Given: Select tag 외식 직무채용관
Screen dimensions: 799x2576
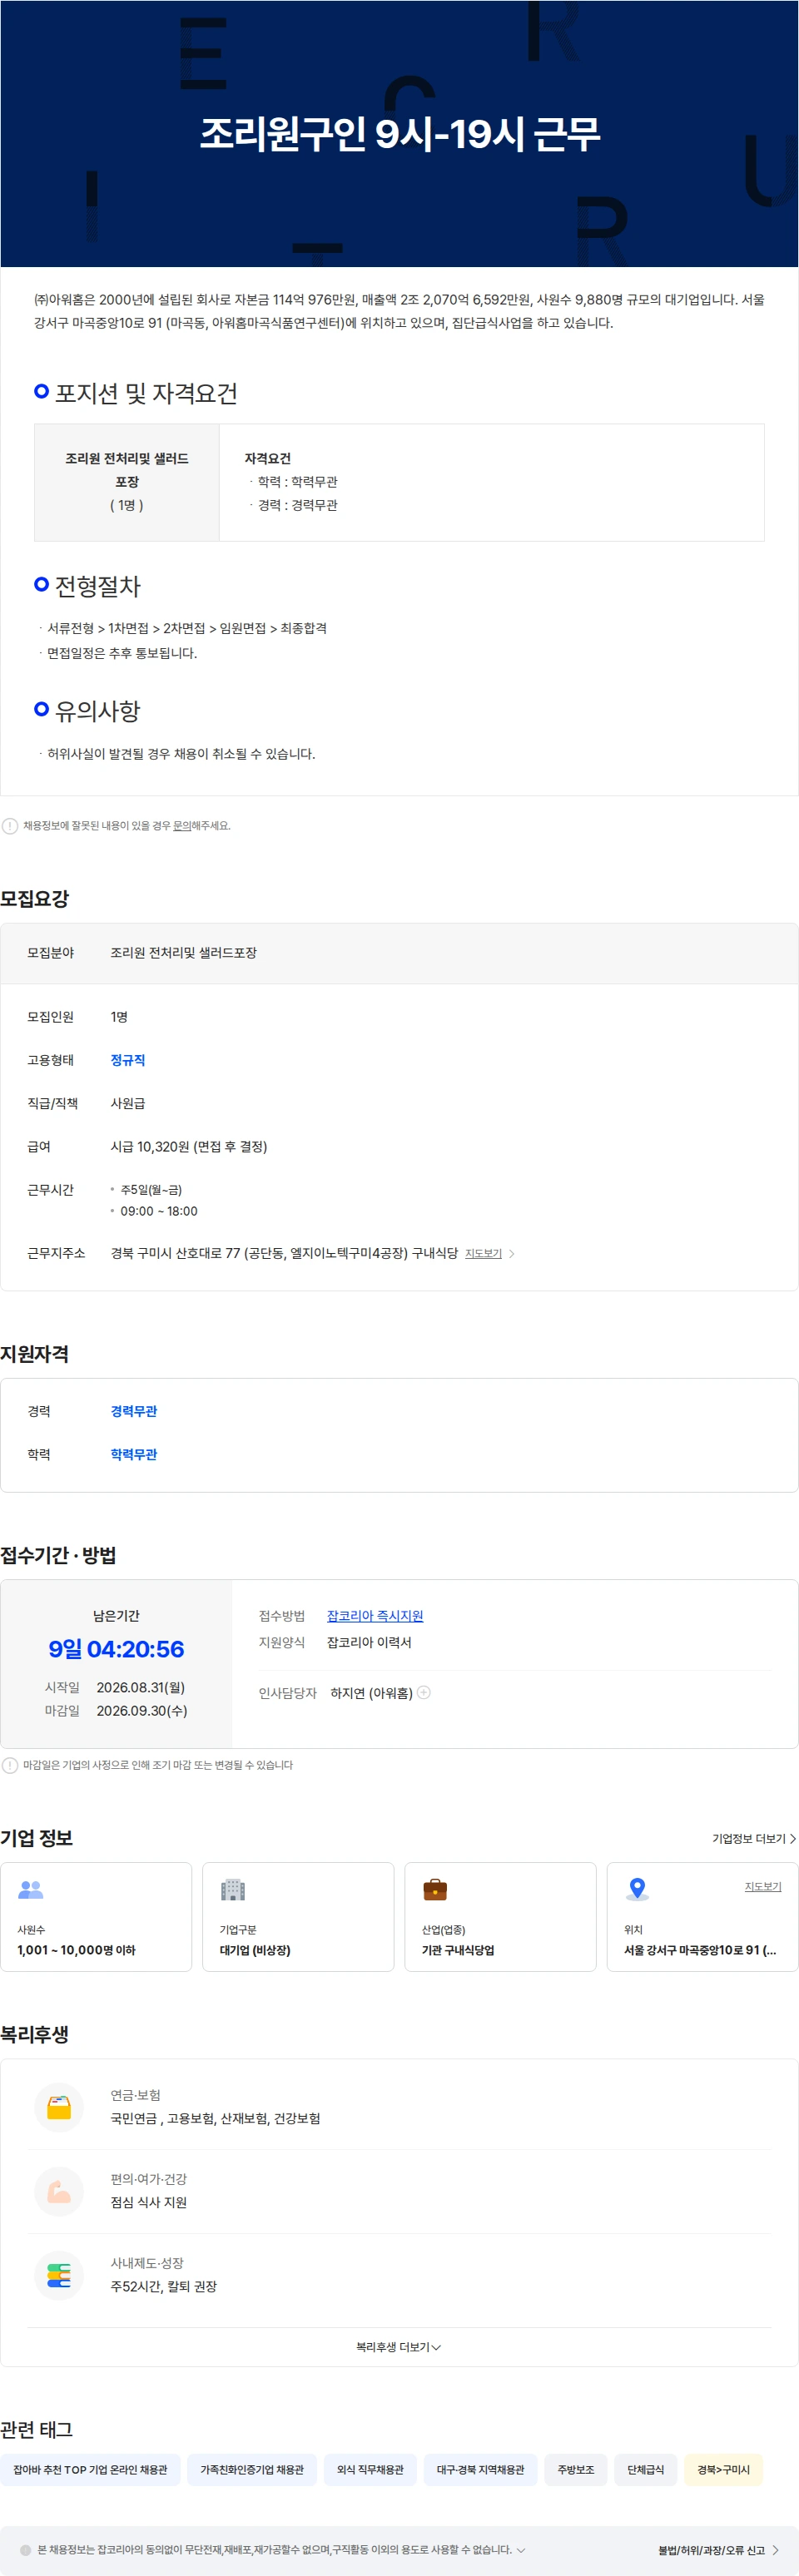Looking at the screenshot, I should 370,2470.
